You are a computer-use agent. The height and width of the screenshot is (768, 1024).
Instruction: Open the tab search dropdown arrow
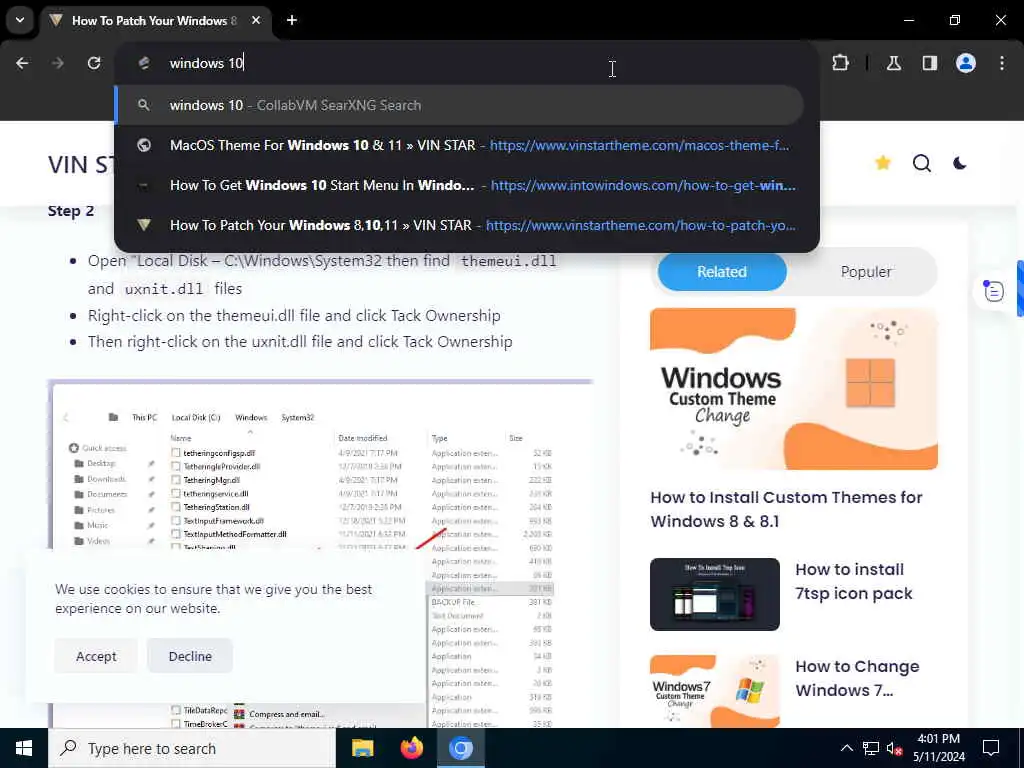click(x=20, y=20)
